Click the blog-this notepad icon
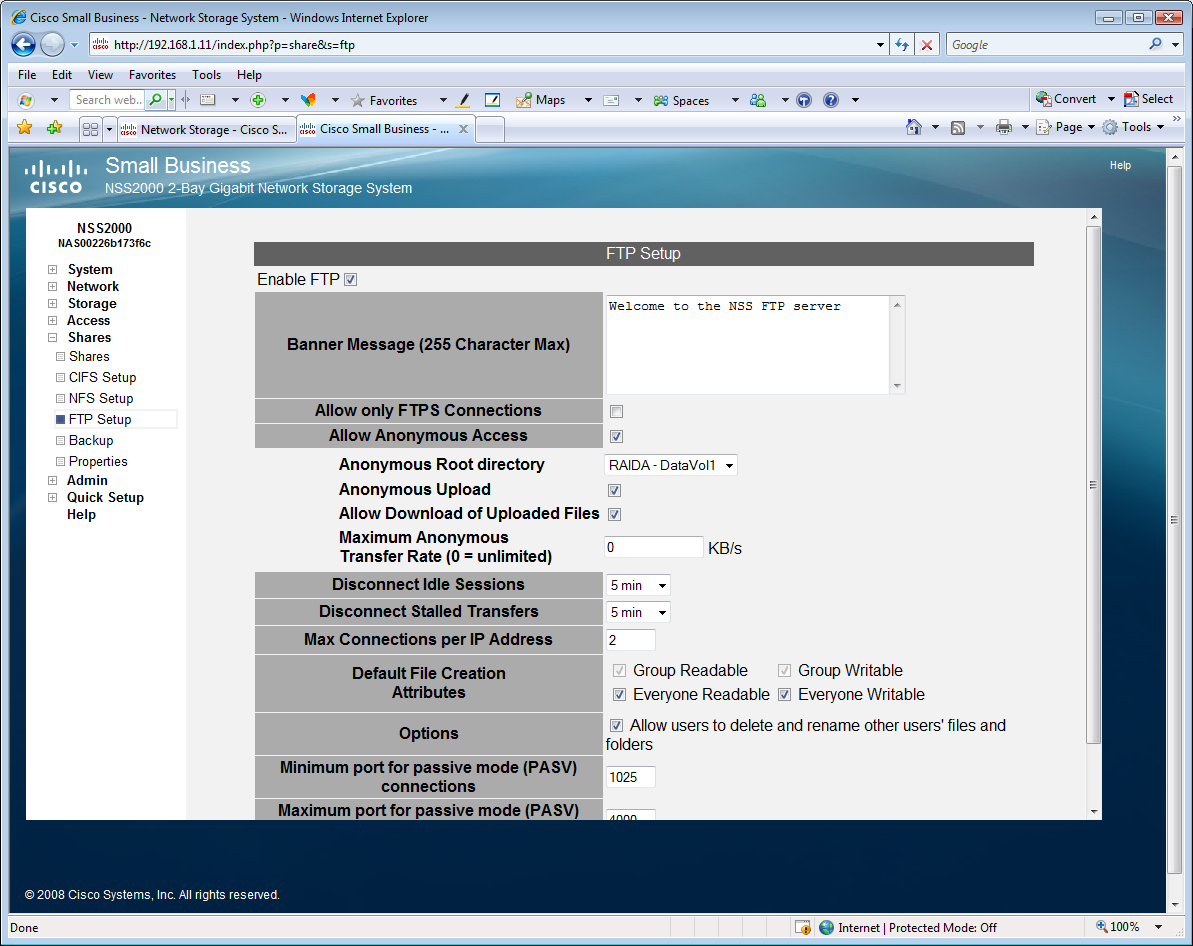This screenshot has width=1193, height=946. (x=492, y=100)
